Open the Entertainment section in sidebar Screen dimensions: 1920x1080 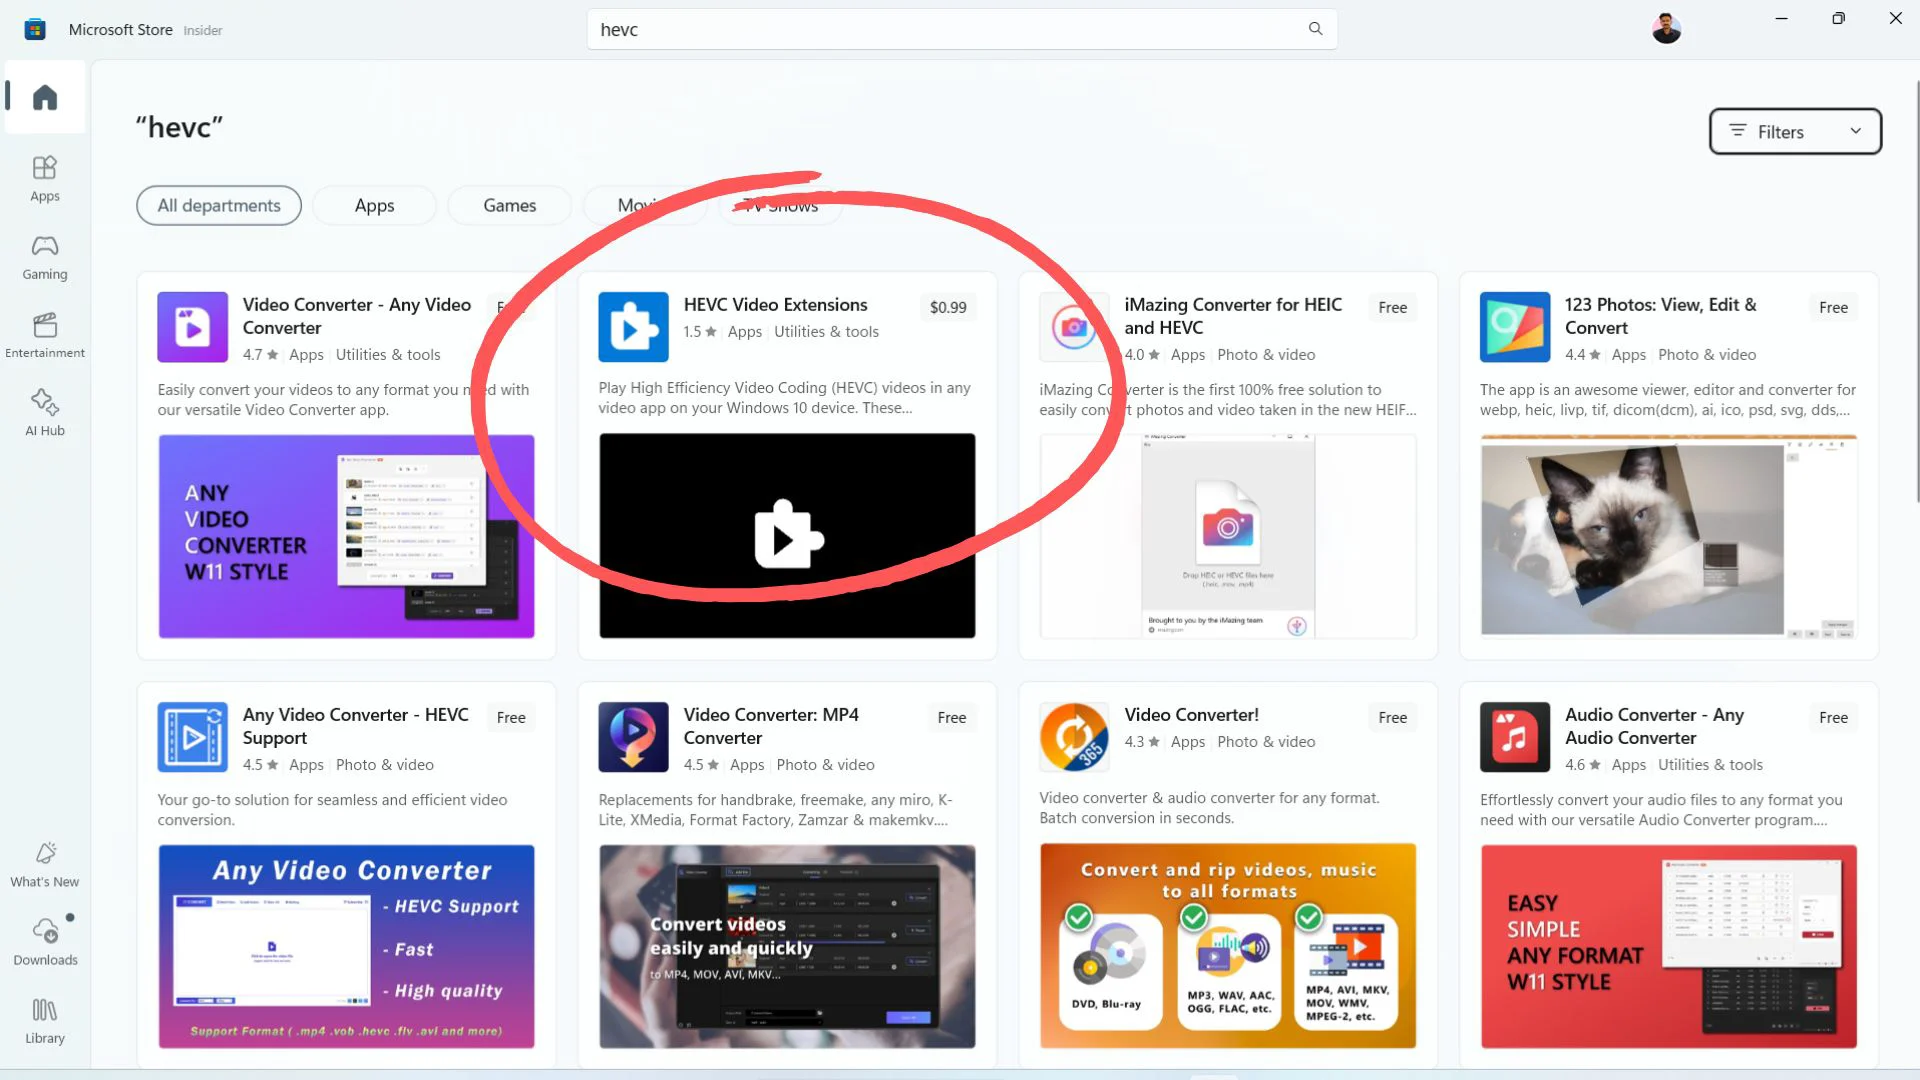(x=44, y=335)
